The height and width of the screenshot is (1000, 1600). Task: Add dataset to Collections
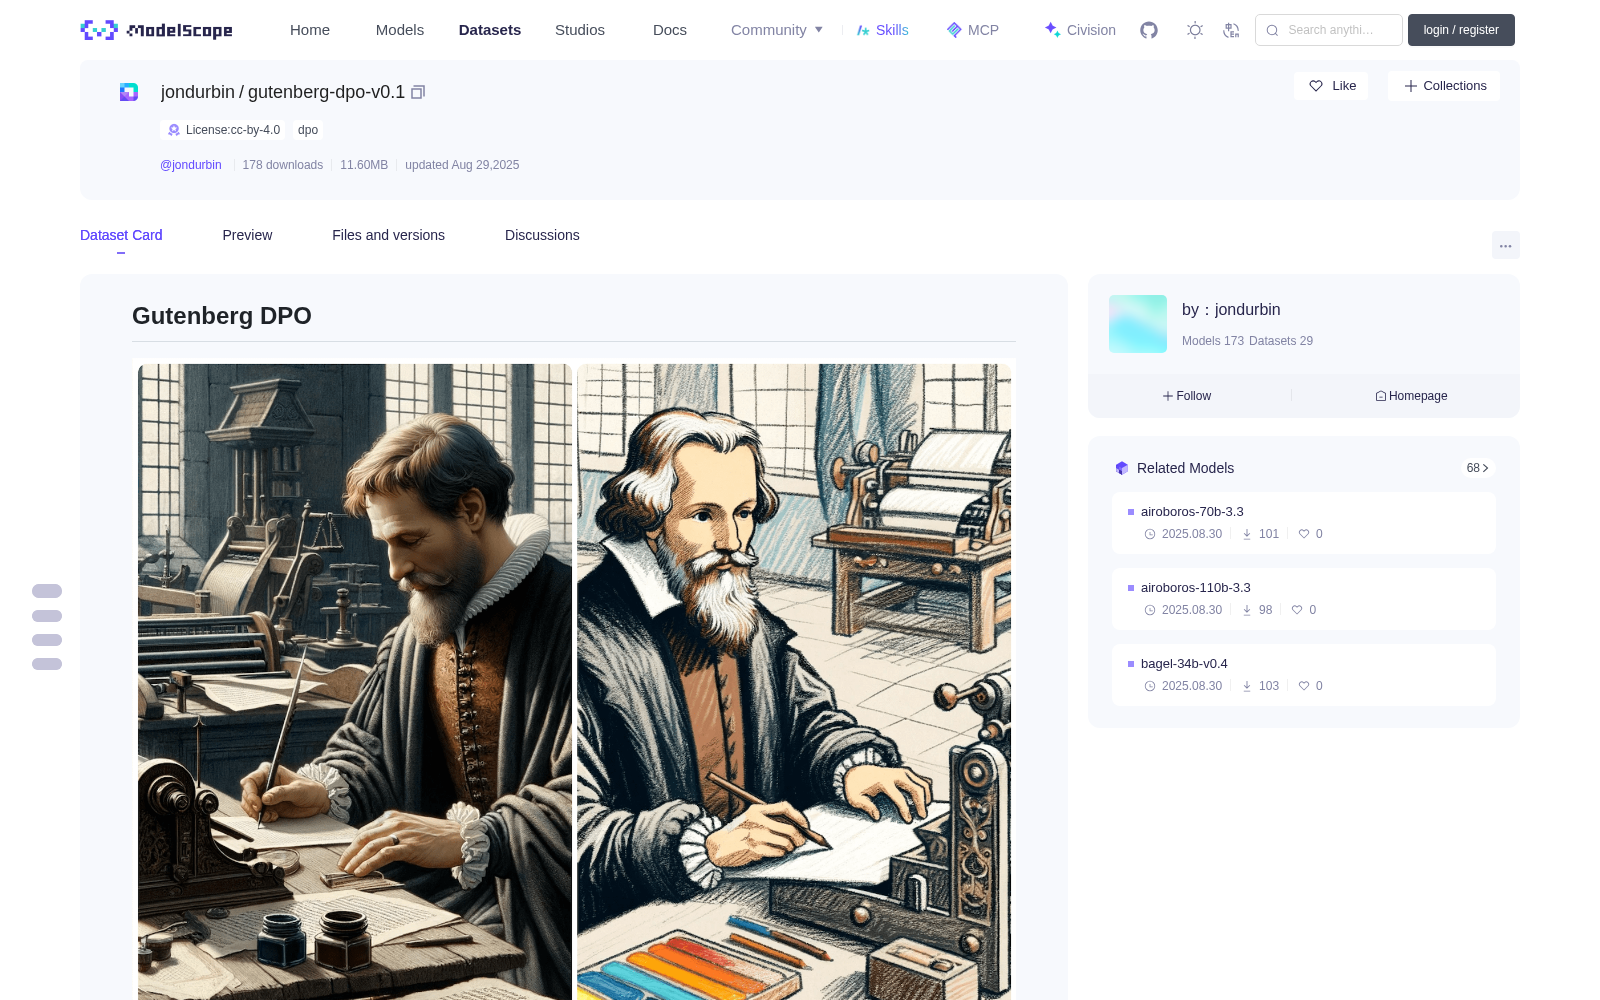click(x=1444, y=86)
